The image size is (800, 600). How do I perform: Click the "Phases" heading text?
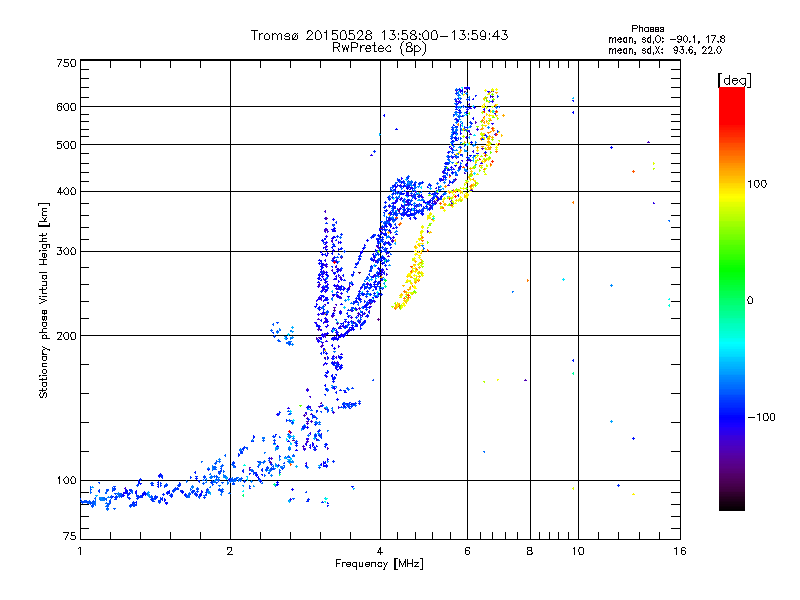coord(647,29)
